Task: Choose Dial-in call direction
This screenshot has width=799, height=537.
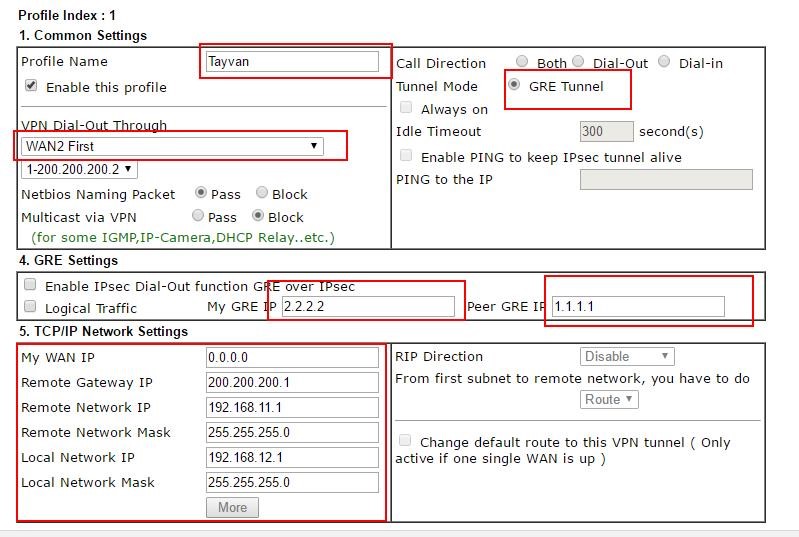Action: click(x=664, y=62)
